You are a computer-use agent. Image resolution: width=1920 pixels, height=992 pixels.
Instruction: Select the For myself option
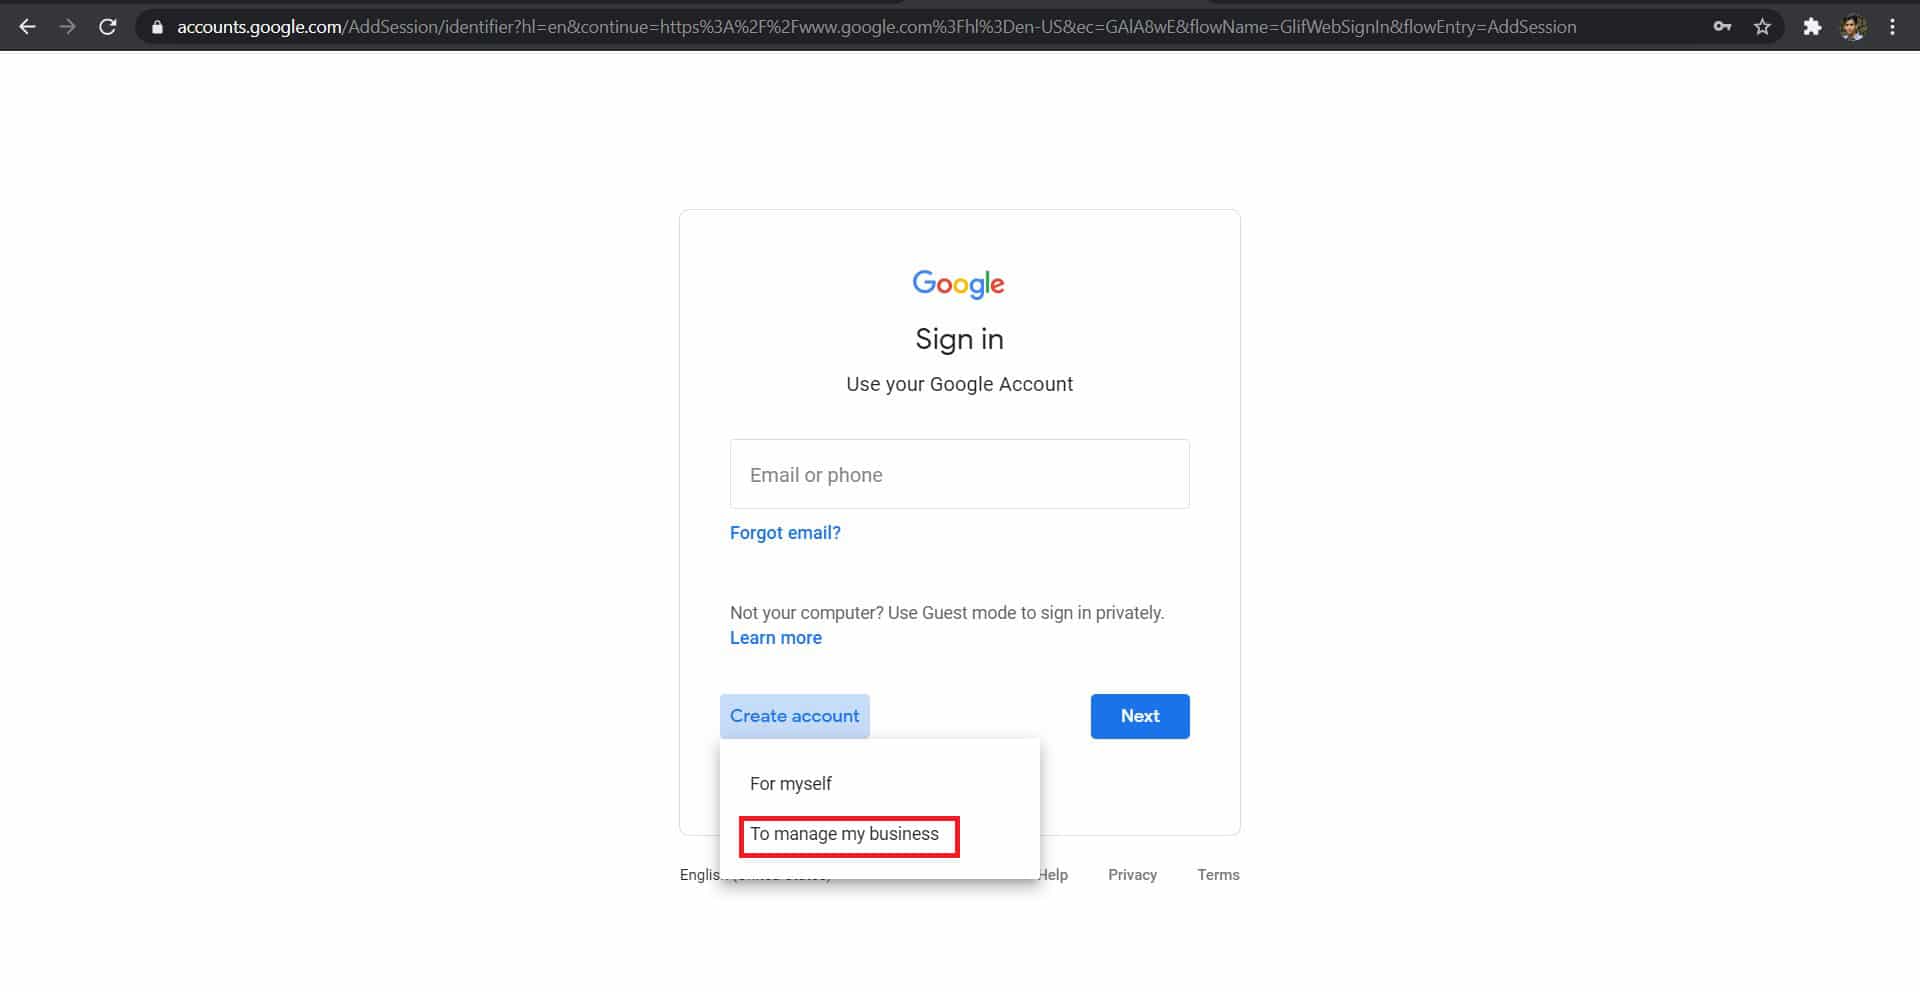pos(790,784)
